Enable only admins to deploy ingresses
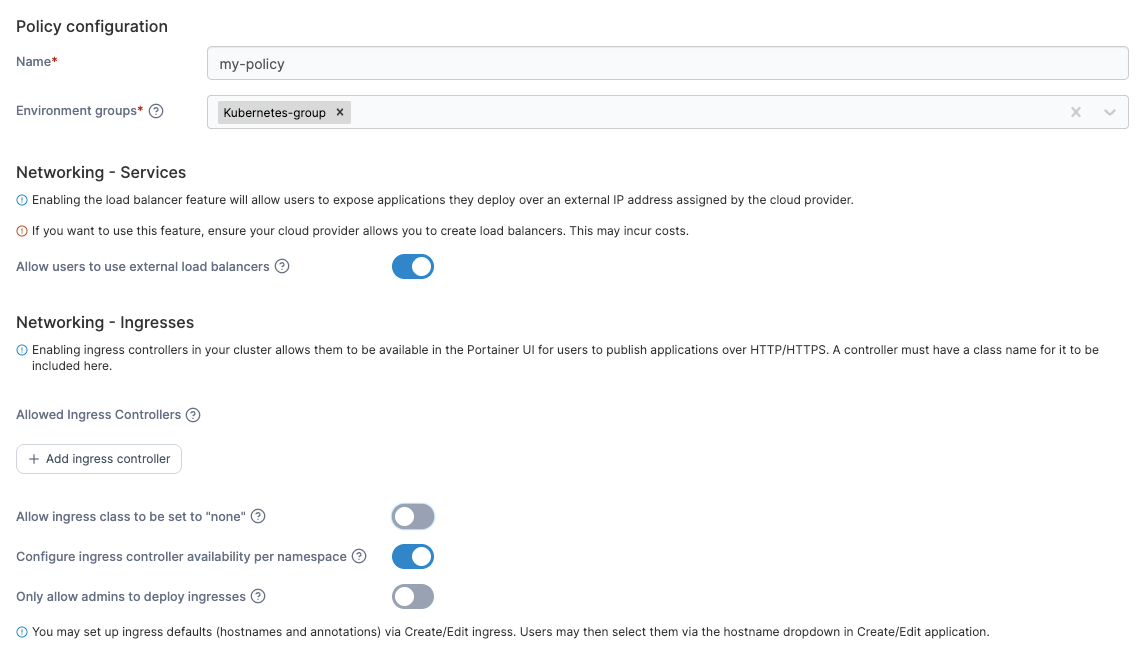1146x648 pixels. click(x=413, y=597)
